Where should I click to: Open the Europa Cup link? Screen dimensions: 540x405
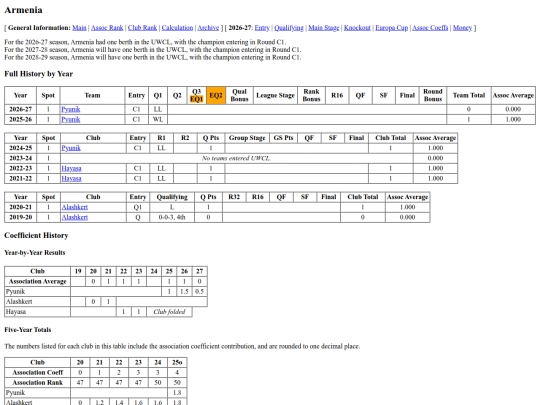tap(392, 28)
